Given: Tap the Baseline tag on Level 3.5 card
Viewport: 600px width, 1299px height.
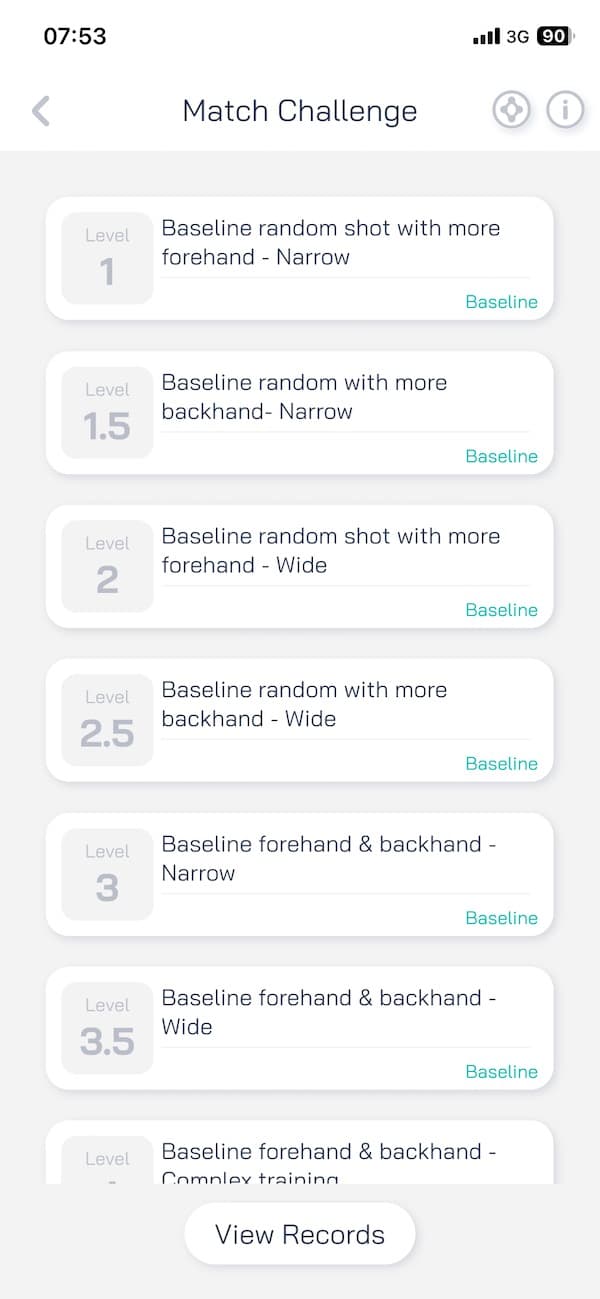Looking at the screenshot, I should [x=501, y=1072].
